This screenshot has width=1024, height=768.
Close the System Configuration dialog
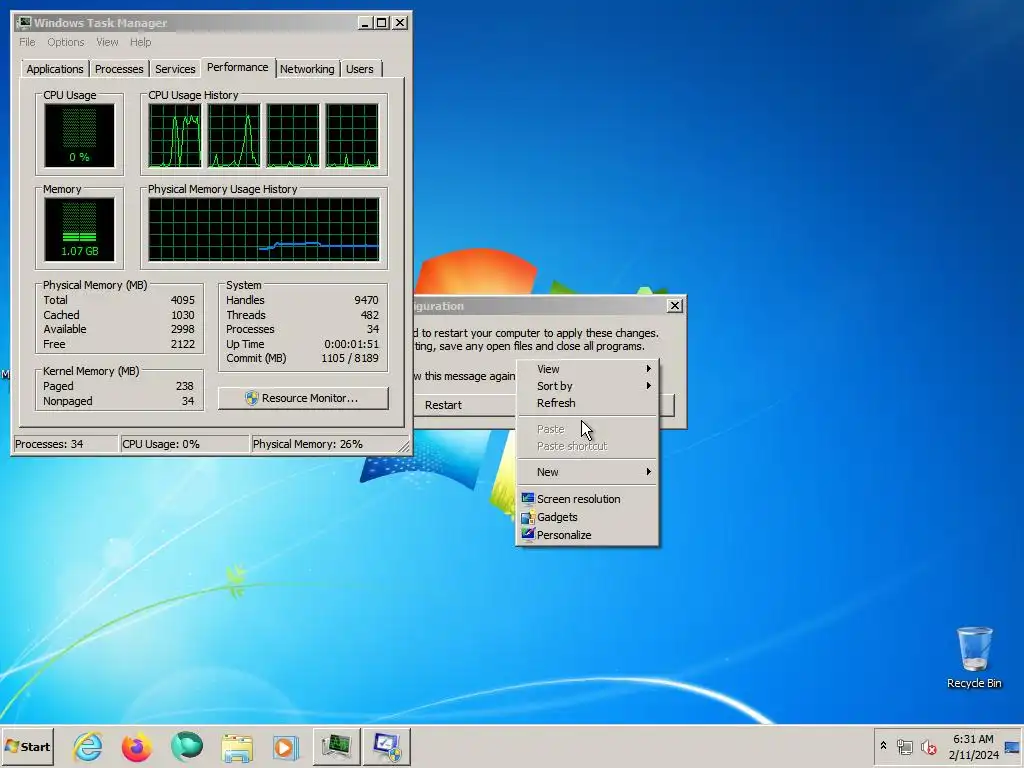click(674, 305)
